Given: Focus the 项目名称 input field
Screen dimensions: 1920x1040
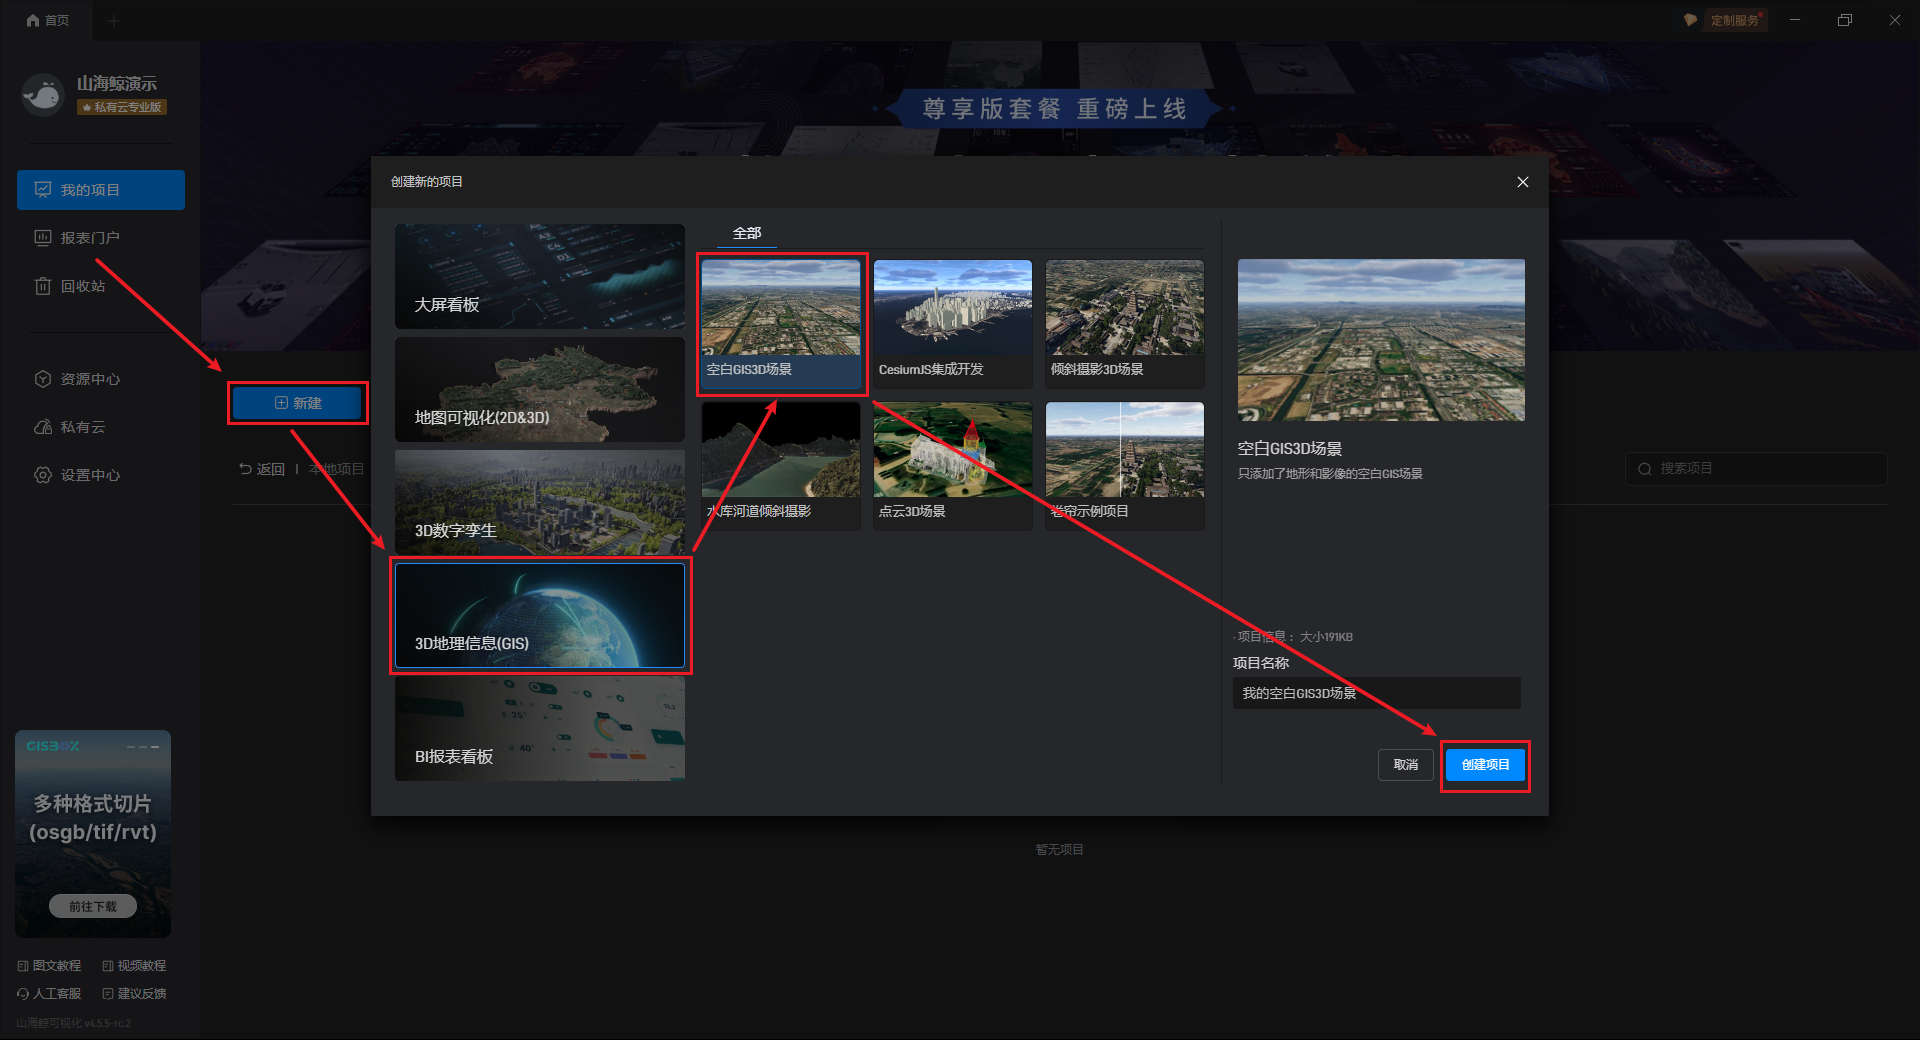Looking at the screenshot, I should point(1377,693).
